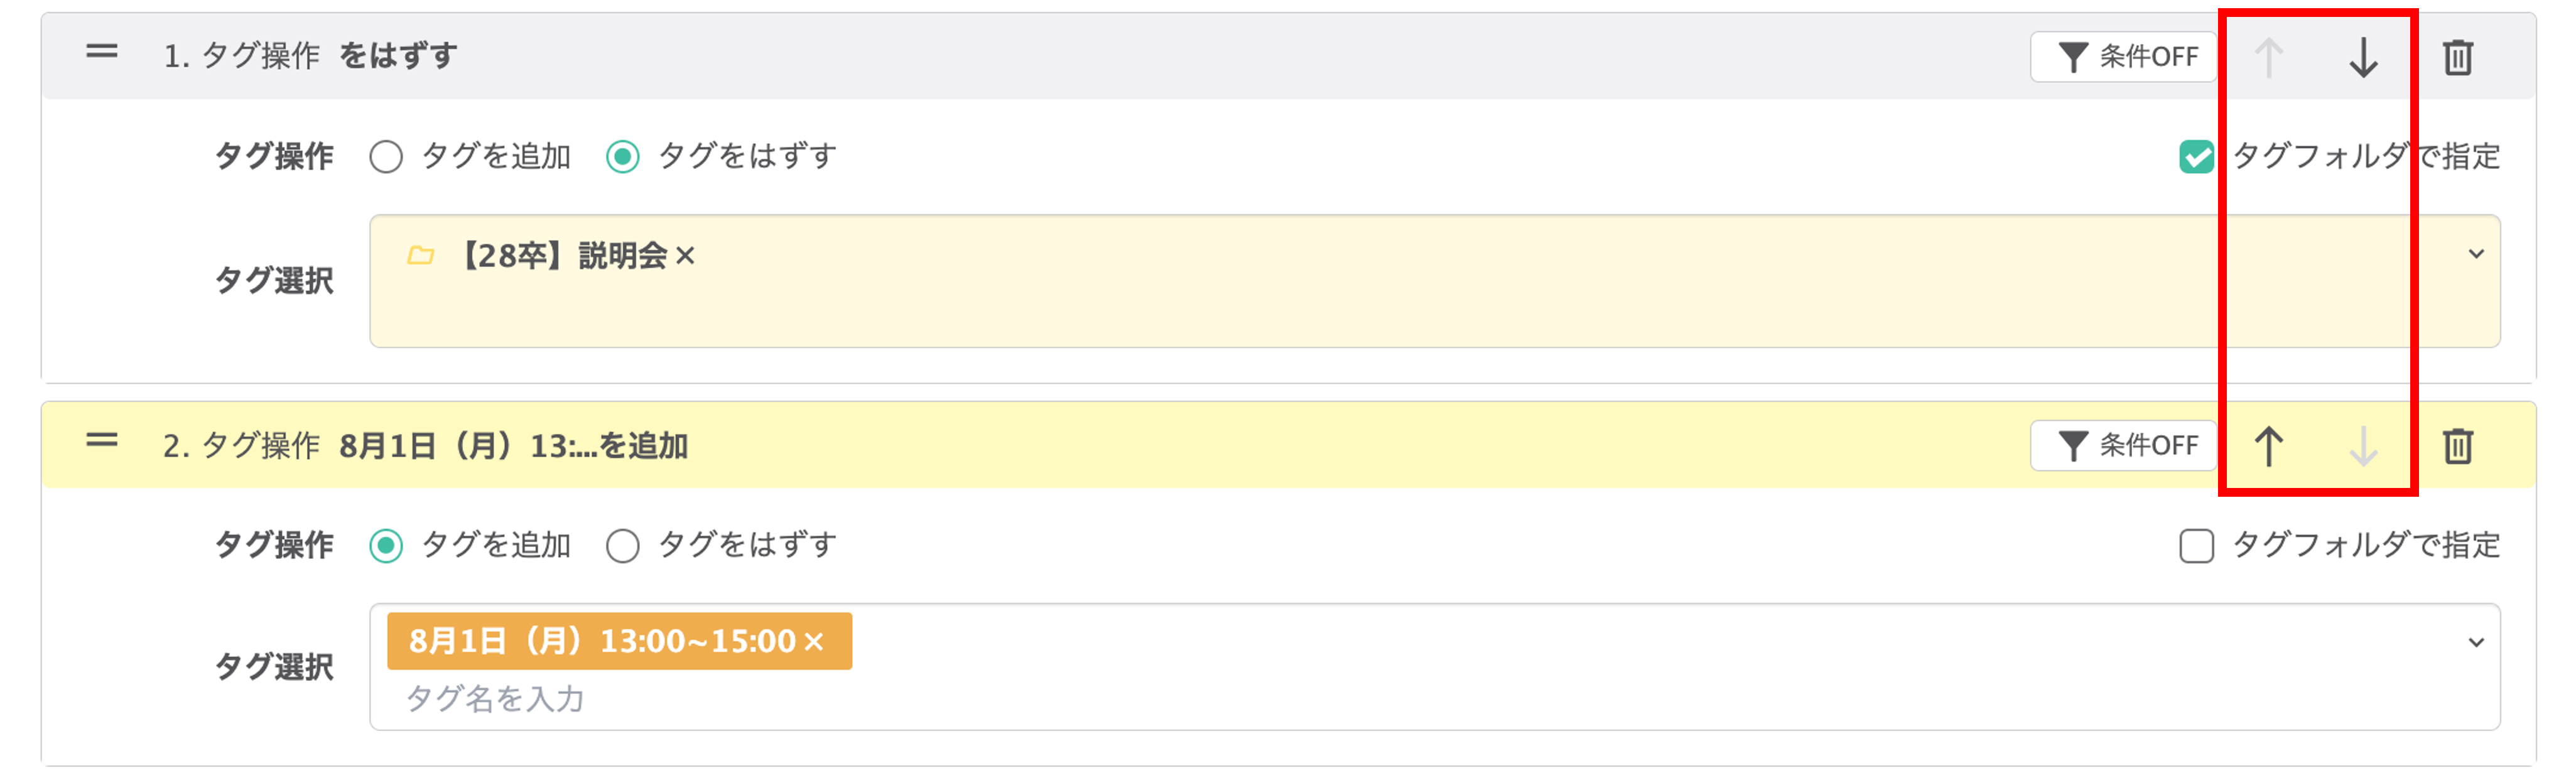The height and width of the screenshot is (780, 2576).
Task: Move action 1 down with arrow
Action: point(2363,57)
